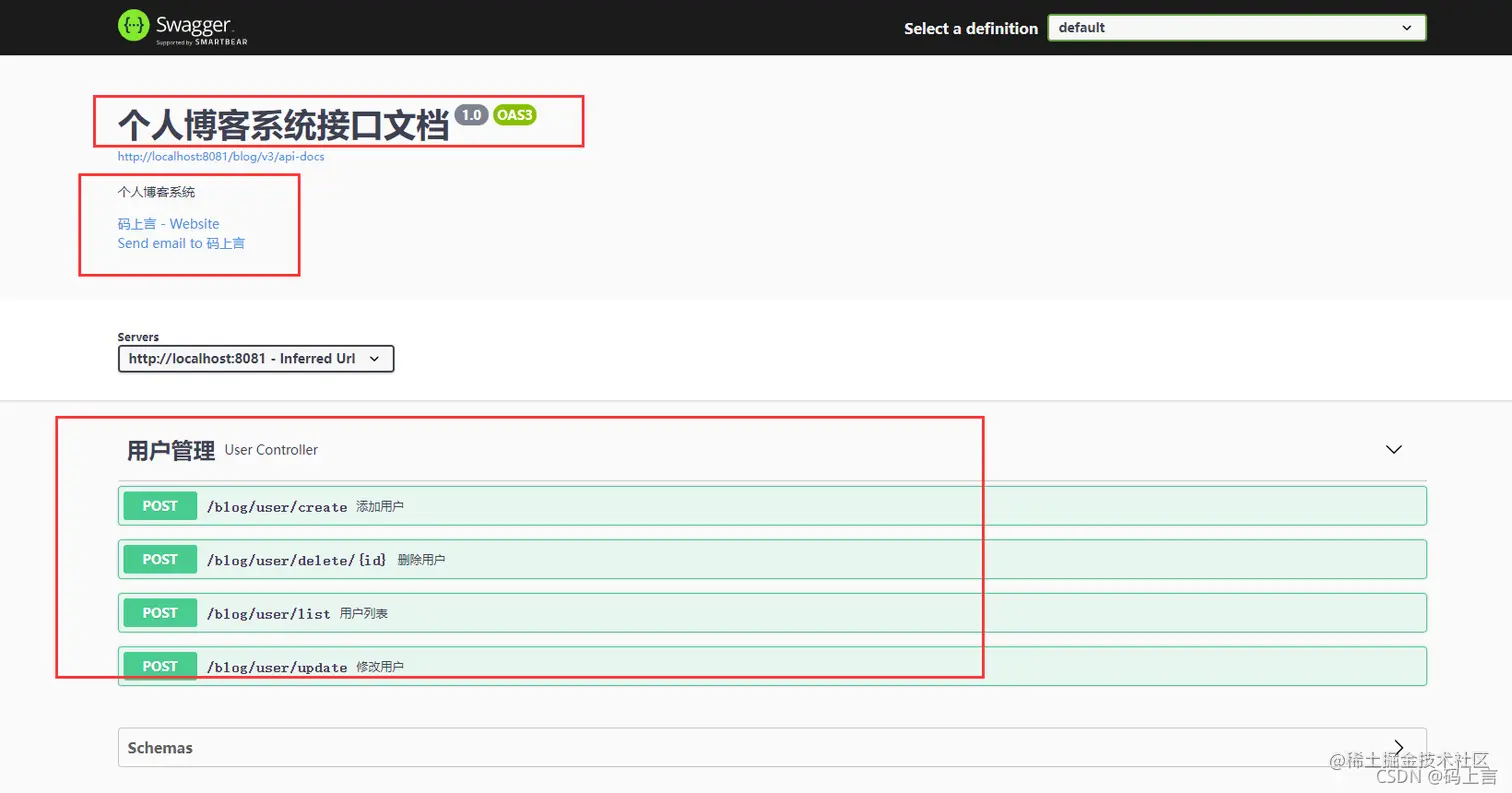Collapse the 用户管理 section chevron
Viewport: 1512px width, 793px height.
(x=1394, y=450)
